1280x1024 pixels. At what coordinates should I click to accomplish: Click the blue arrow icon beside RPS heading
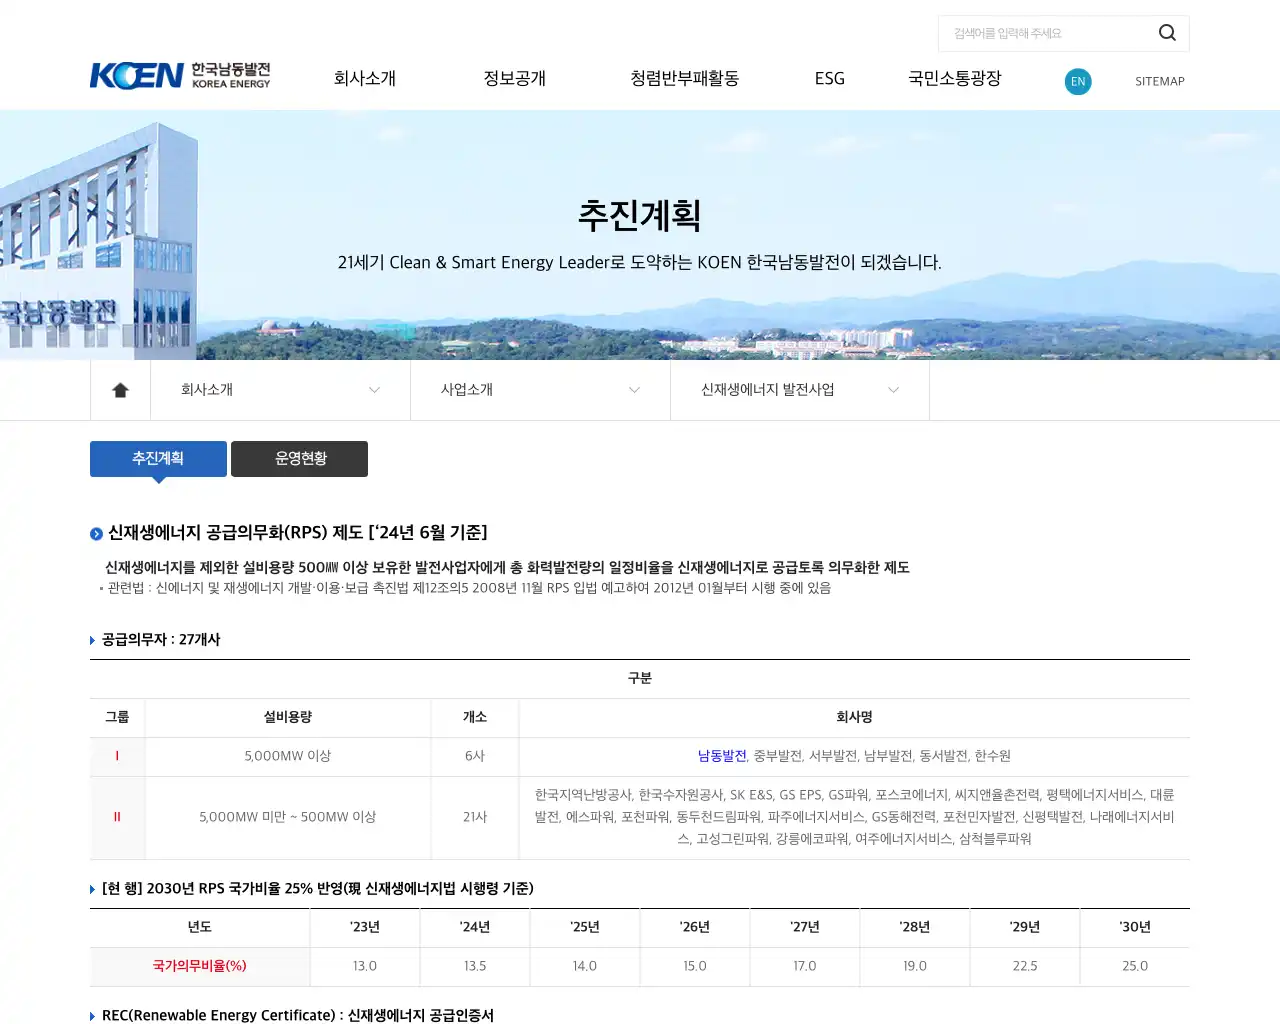tap(95, 533)
